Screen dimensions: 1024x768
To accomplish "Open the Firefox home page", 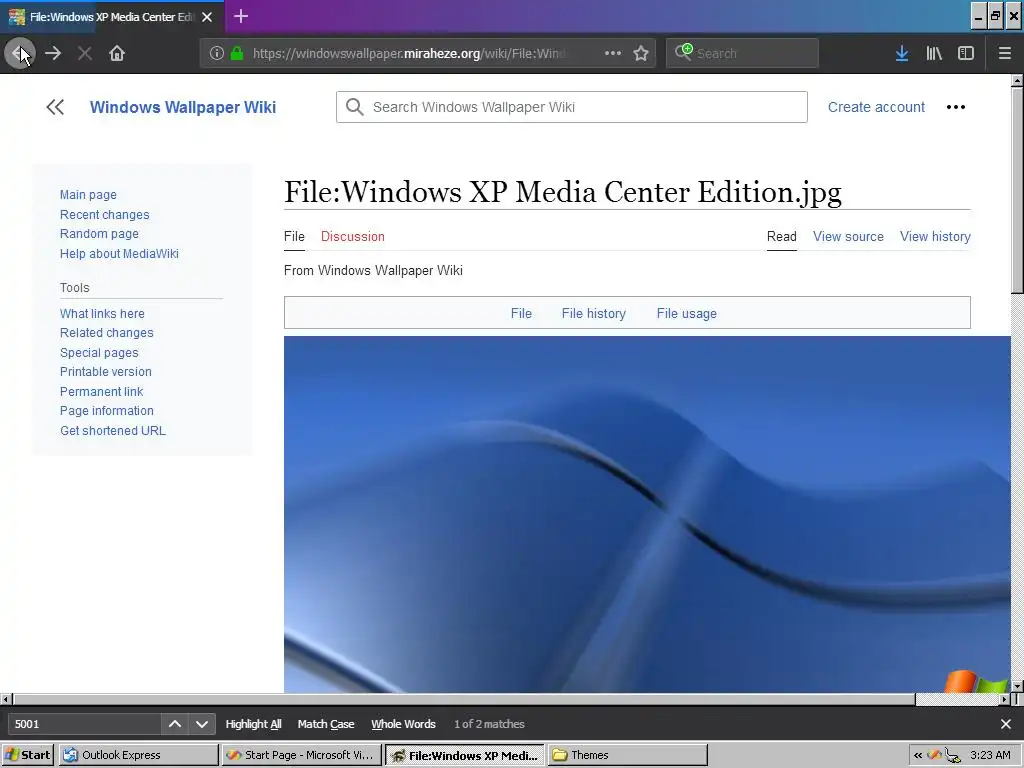I will click(x=117, y=53).
